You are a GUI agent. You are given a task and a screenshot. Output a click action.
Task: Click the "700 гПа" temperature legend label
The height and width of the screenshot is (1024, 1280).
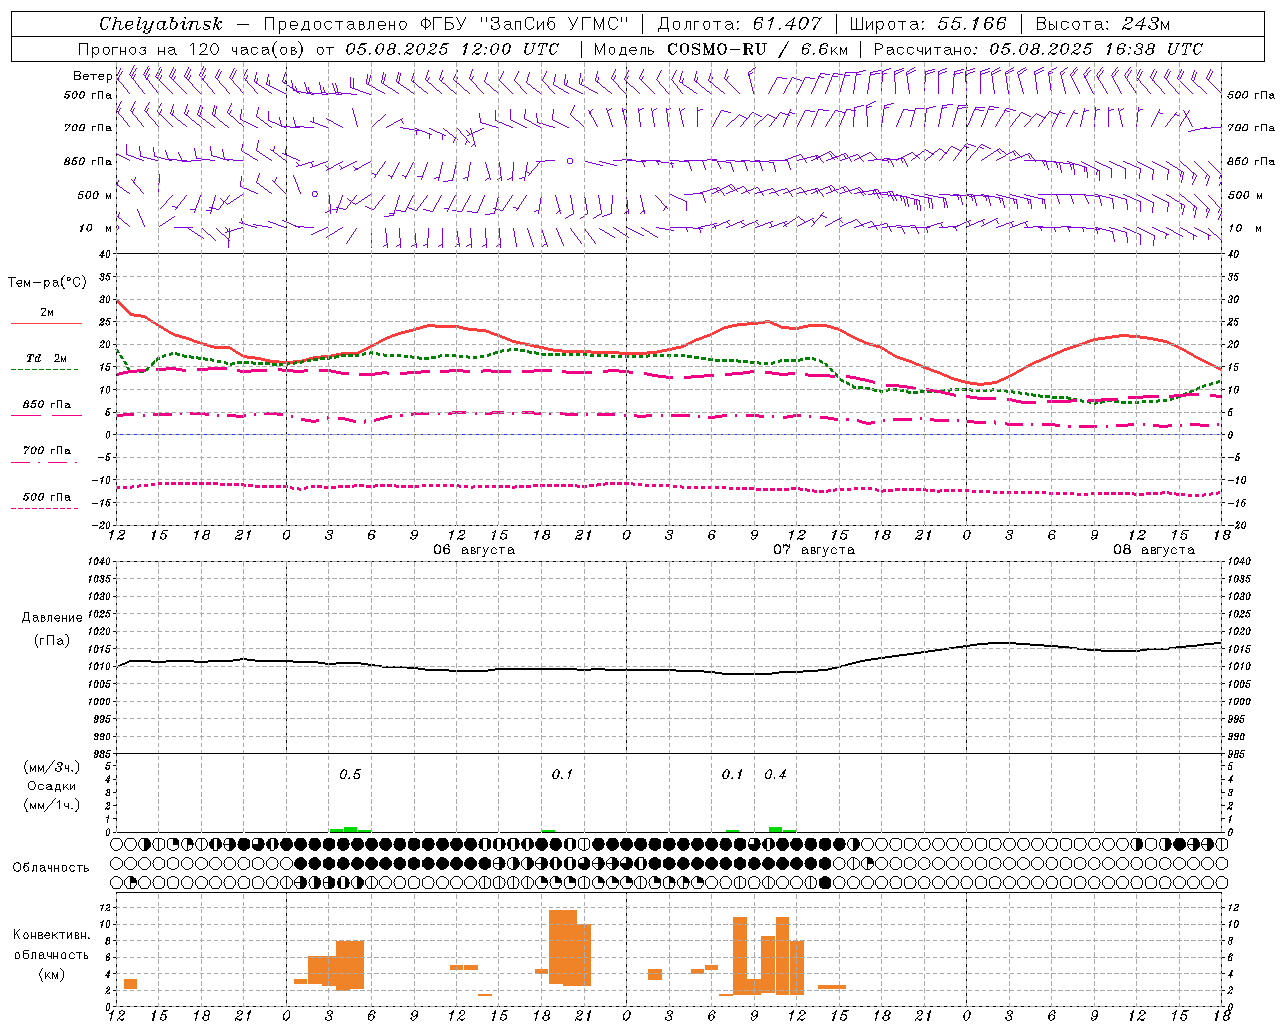pyautogui.click(x=46, y=451)
